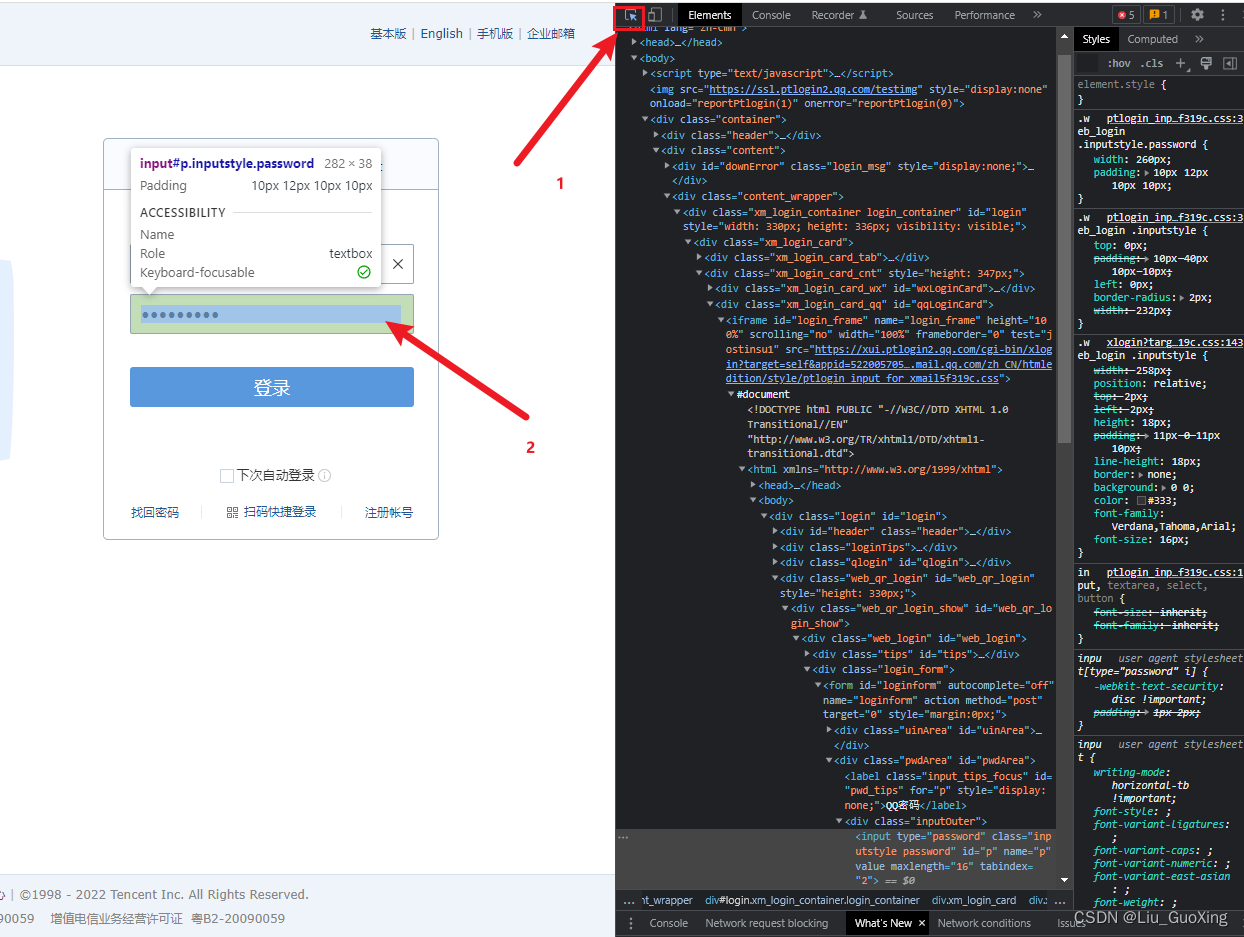Click the 注册帐号 link
Viewport: 1244px width, 937px height.
pyautogui.click(x=389, y=512)
